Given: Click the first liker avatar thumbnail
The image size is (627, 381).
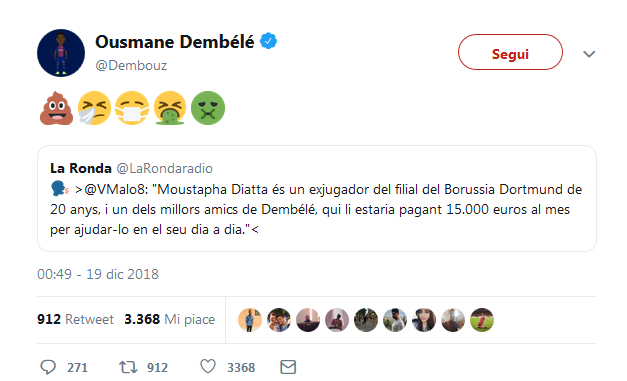Looking at the screenshot, I should (x=250, y=320).
